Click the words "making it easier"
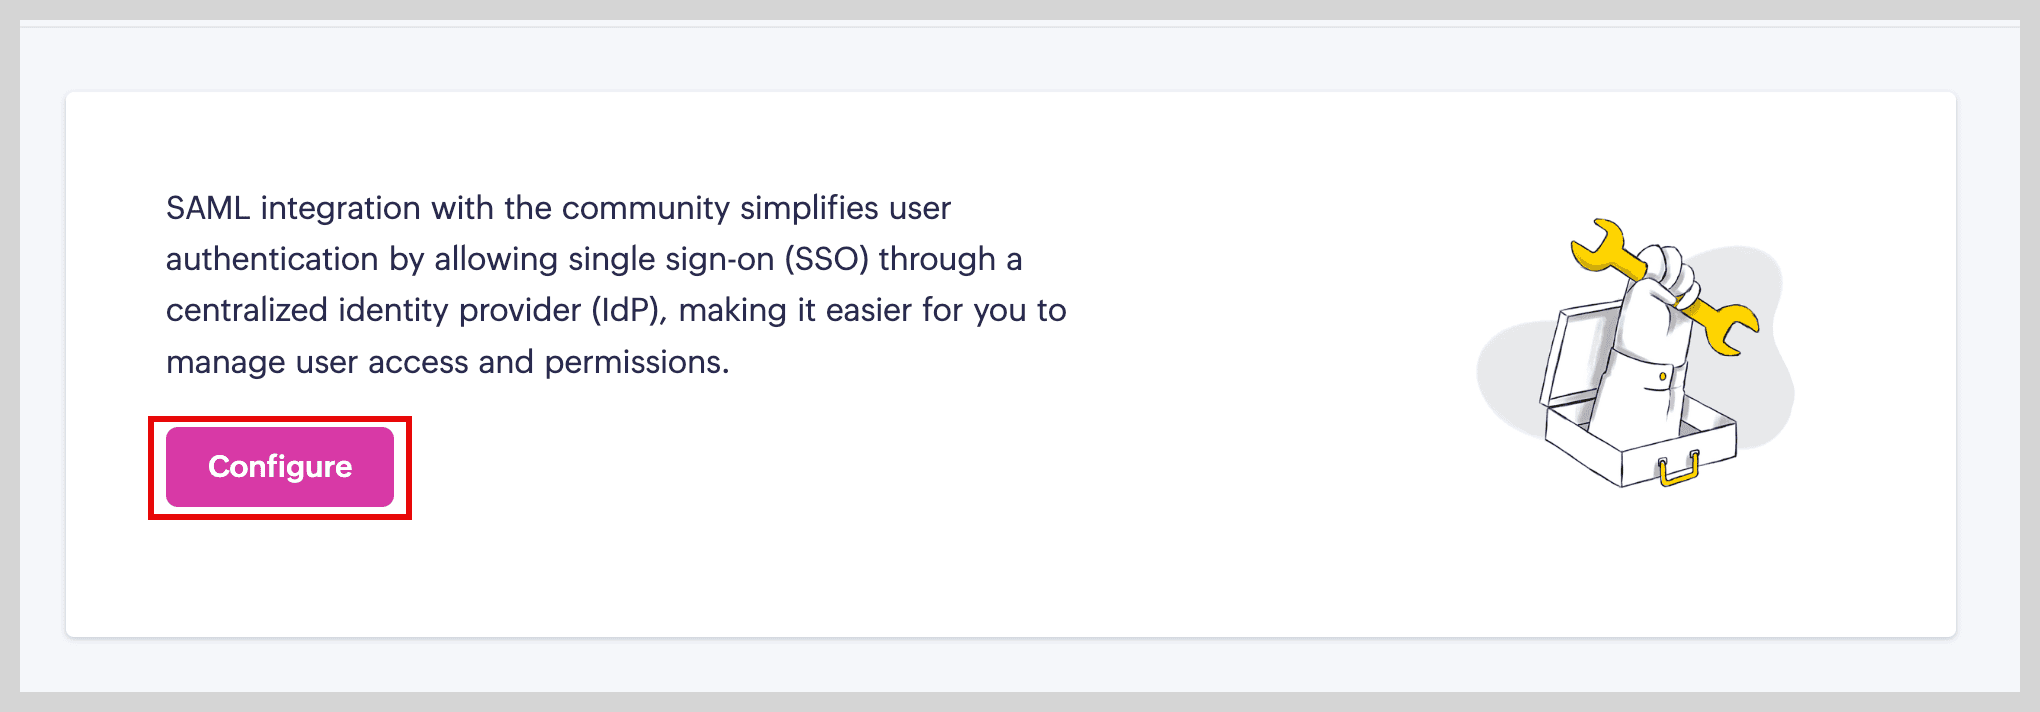The height and width of the screenshot is (712, 2040). 796,310
